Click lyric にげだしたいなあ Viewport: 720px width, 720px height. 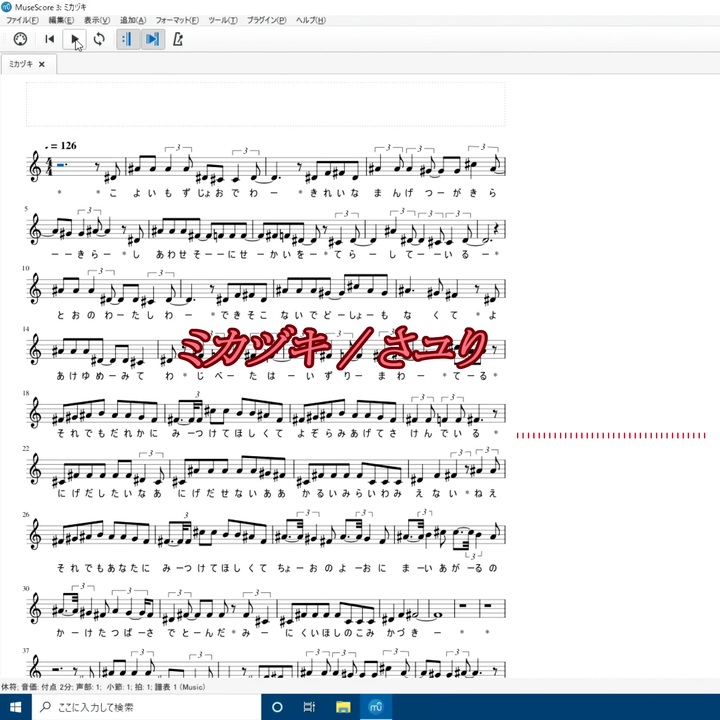point(109,494)
